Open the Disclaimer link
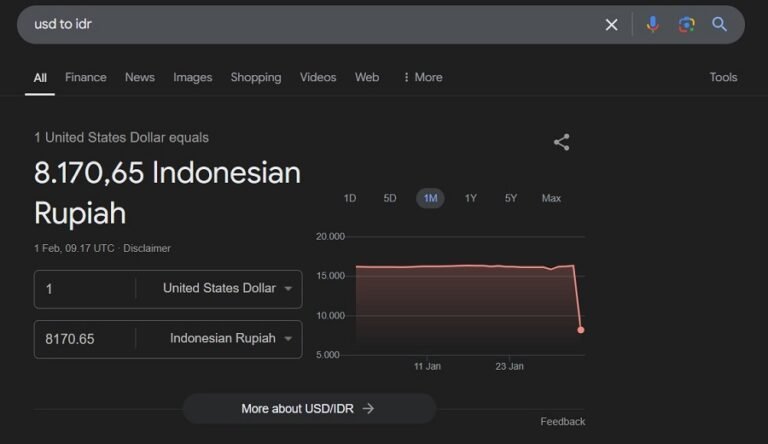 (147, 248)
